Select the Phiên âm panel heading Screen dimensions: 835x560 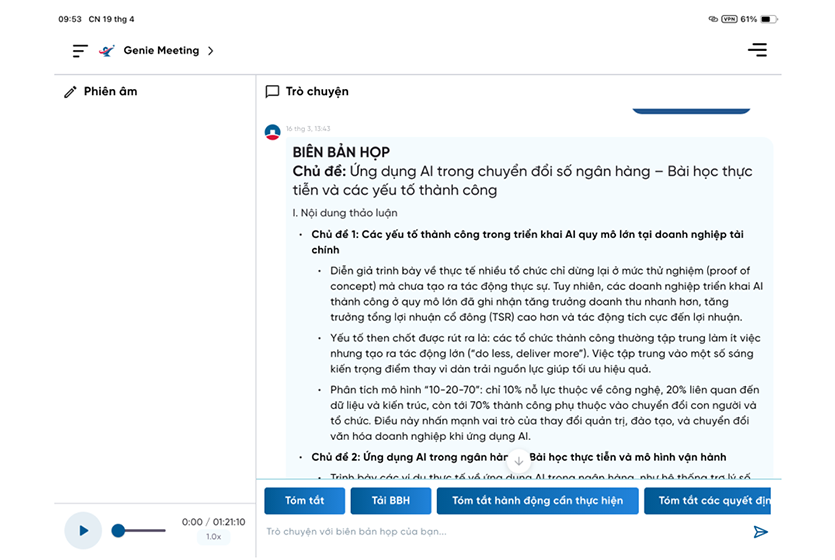click(x=110, y=92)
